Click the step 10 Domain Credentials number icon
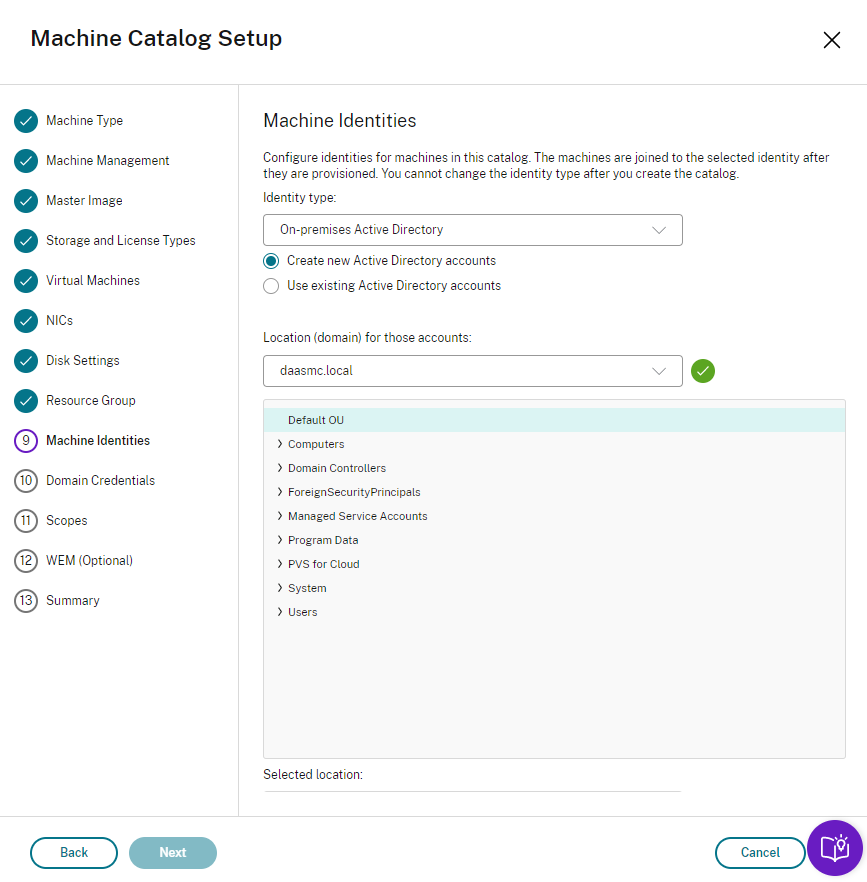867x882 pixels. click(x=26, y=481)
